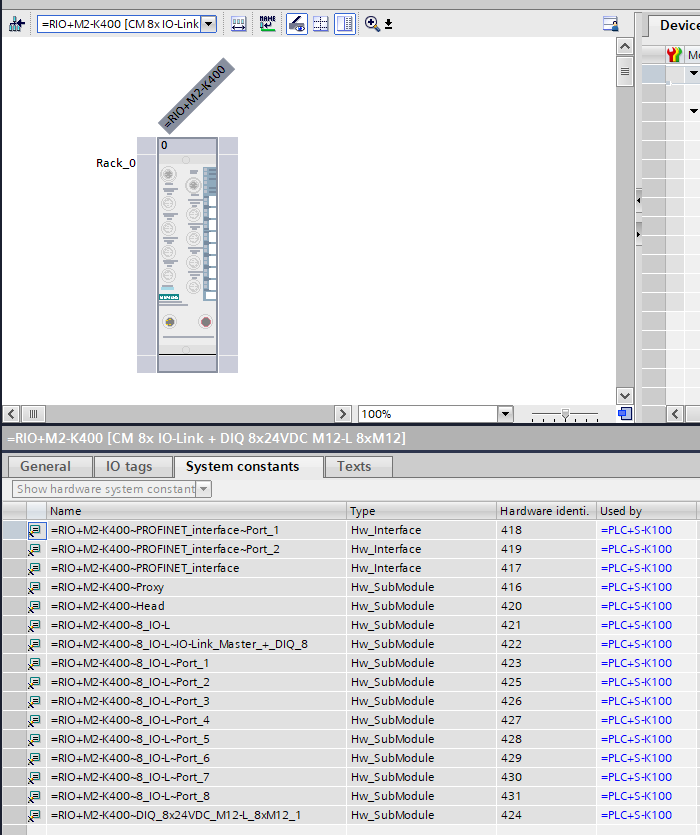Click the colored wrench column header icon
Image resolution: width=700 pixels, height=835 pixels.
[x=674, y=55]
